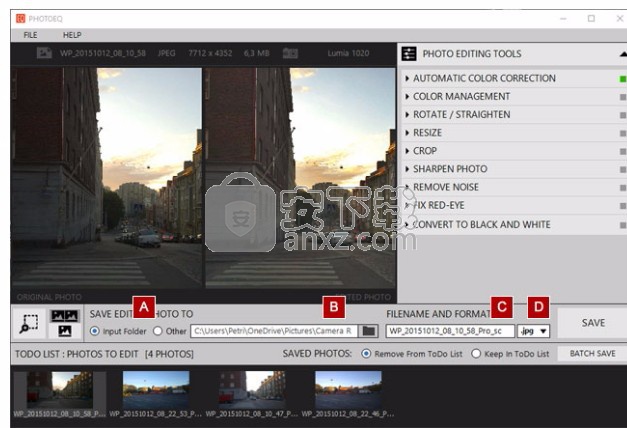Open the .jpg file format dropdown
Image resolution: width=627 pixels, height=428 pixels.
pos(533,331)
